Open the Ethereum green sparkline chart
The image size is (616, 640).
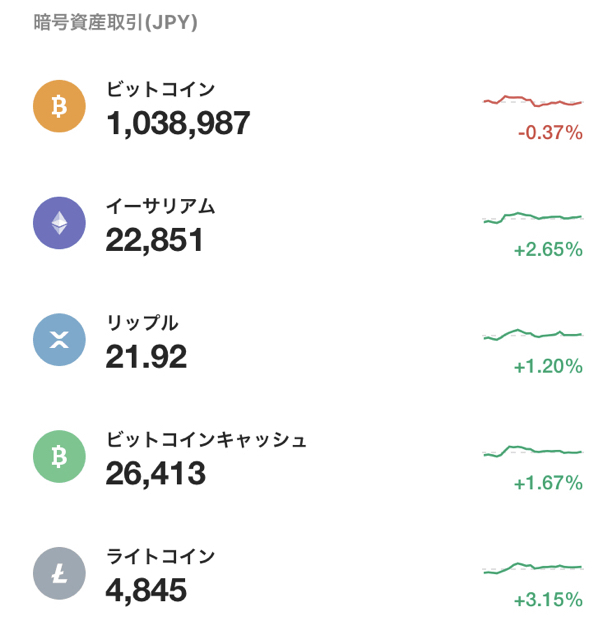[533, 218]
